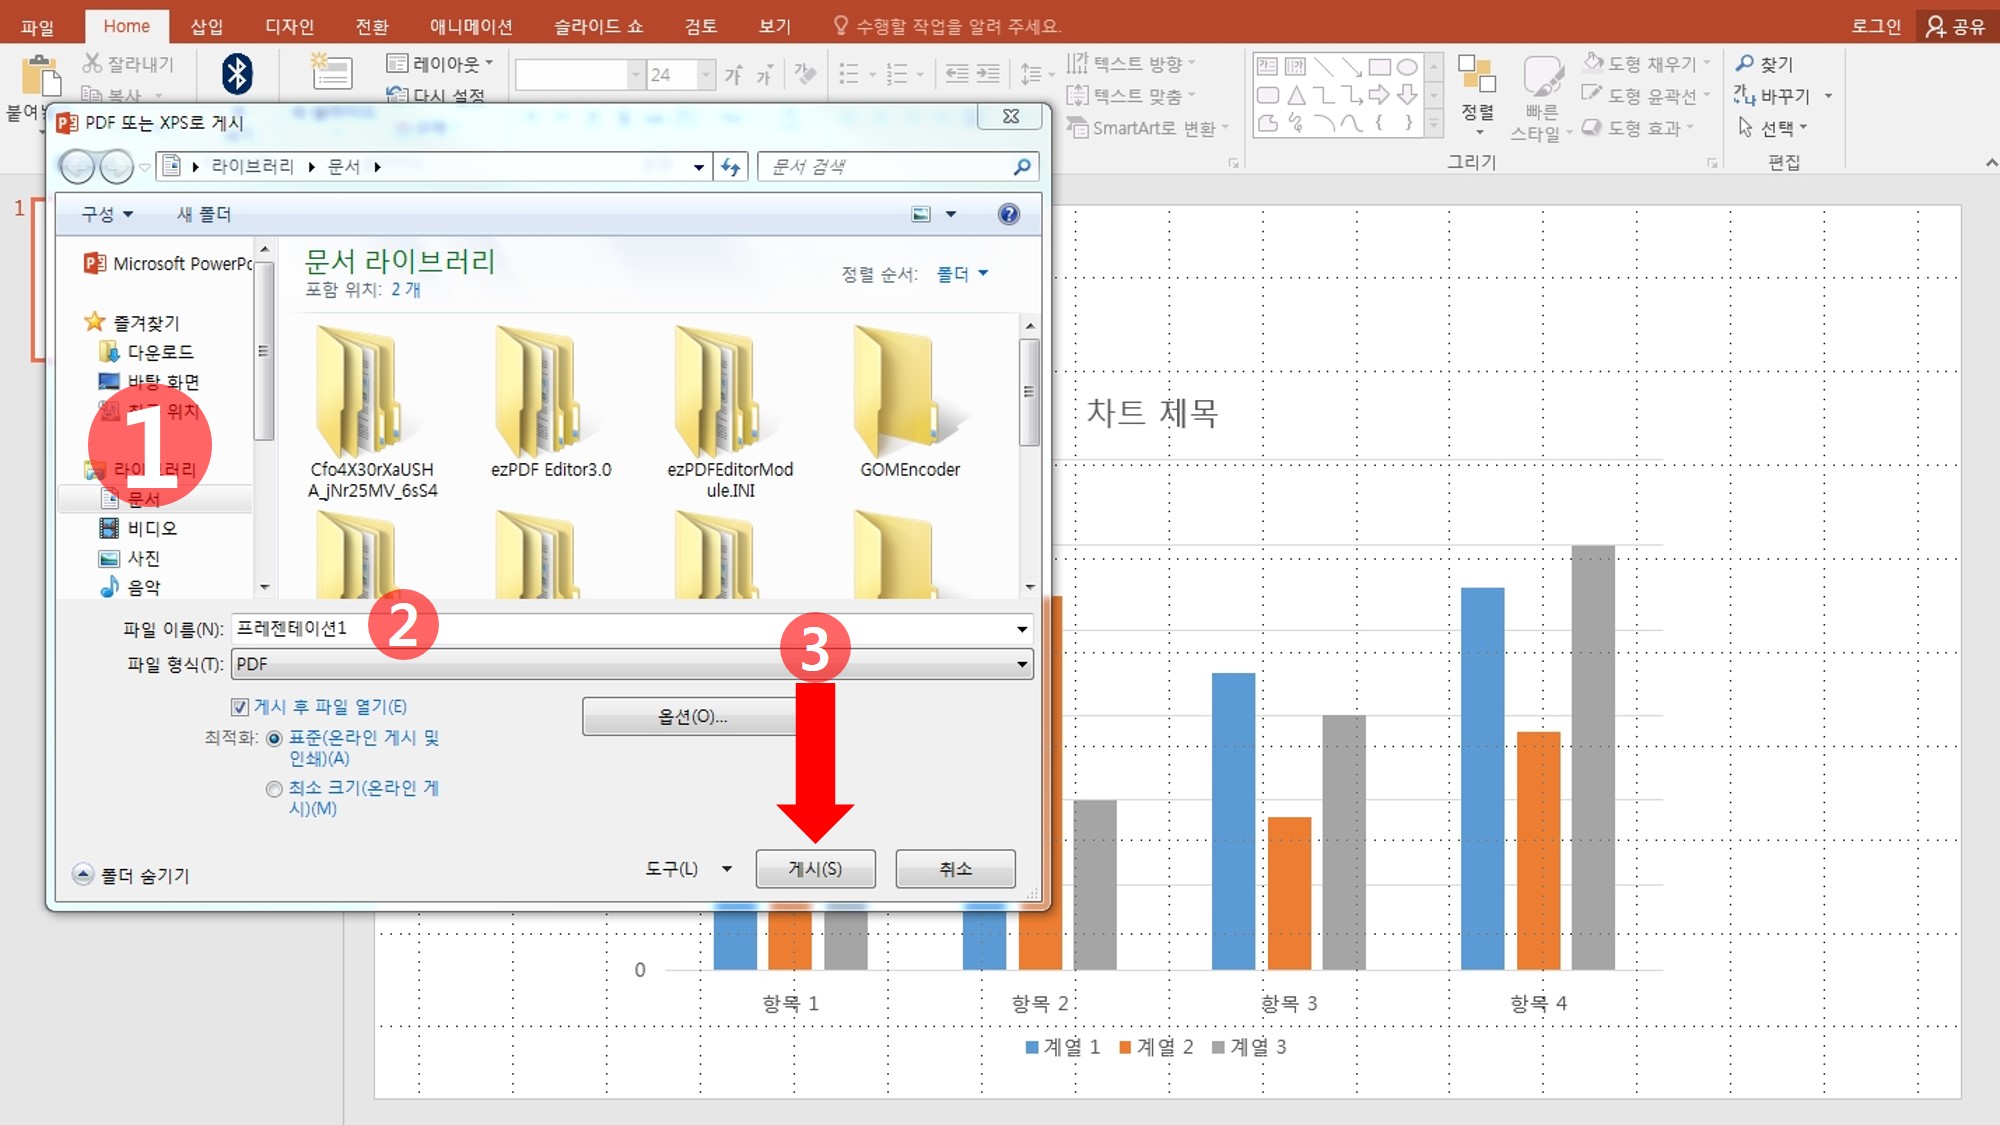
Task: Switch to the Insert (삽입) ribbon tab
Action: click(x=207, y=26)
